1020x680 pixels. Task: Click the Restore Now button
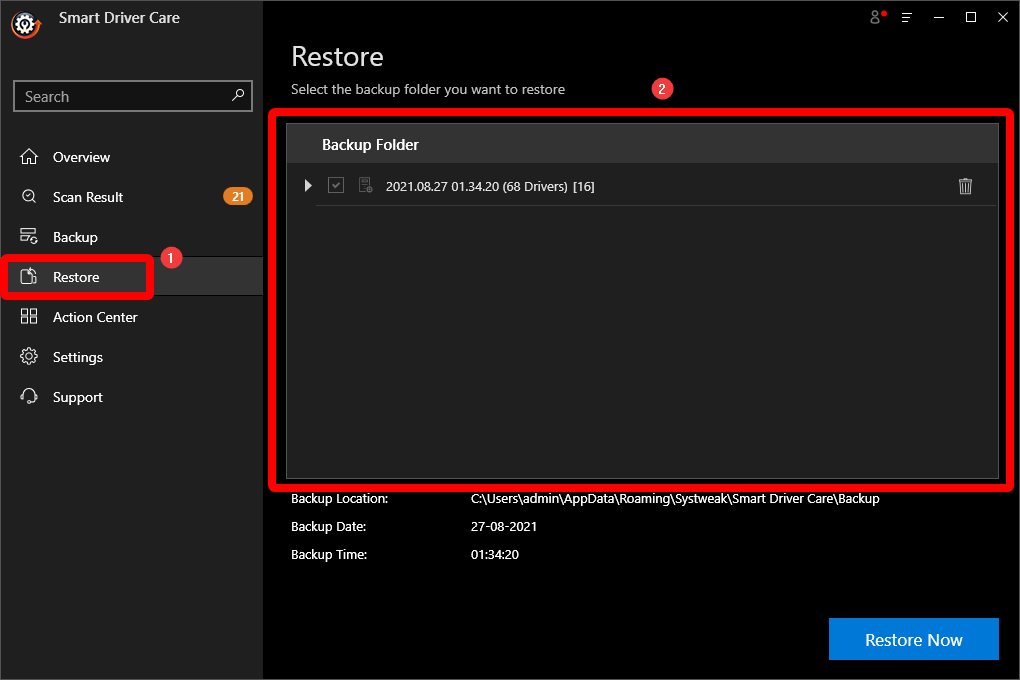pyautogui.click(x=913, y=639)
